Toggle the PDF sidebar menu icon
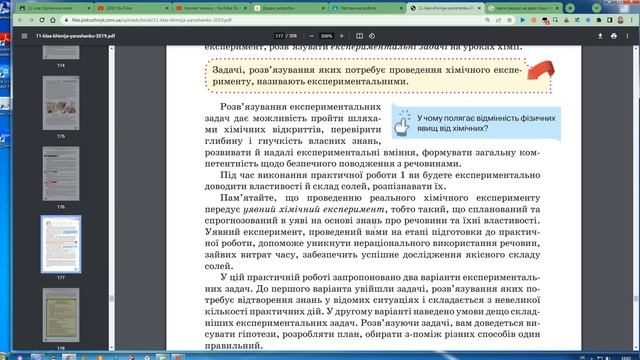This screenshot has height=360, width=640. coord(24,36)
